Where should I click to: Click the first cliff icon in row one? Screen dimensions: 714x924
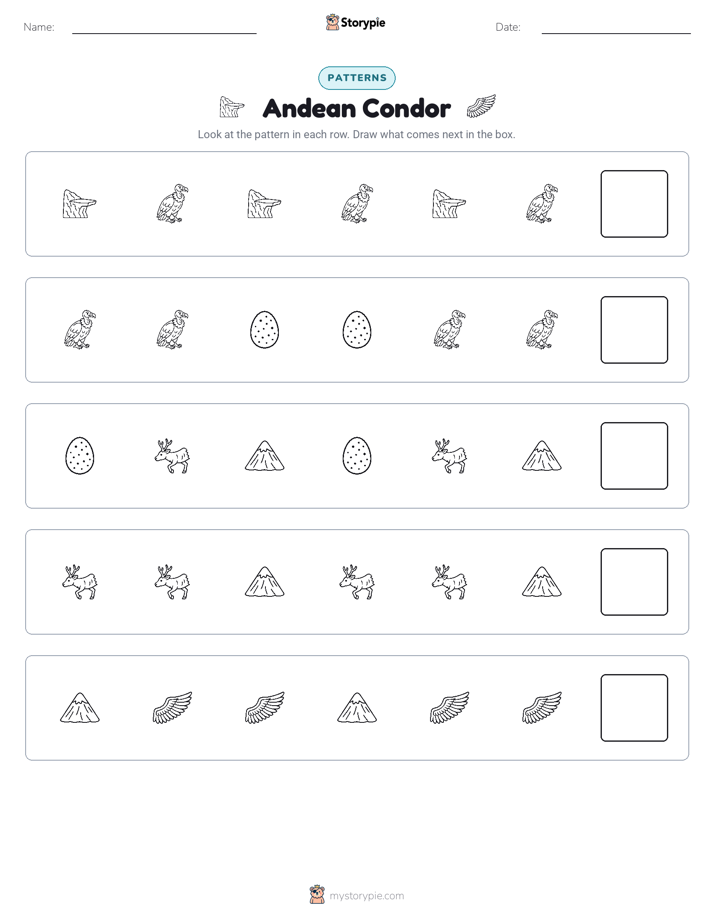tap(80, 204)
